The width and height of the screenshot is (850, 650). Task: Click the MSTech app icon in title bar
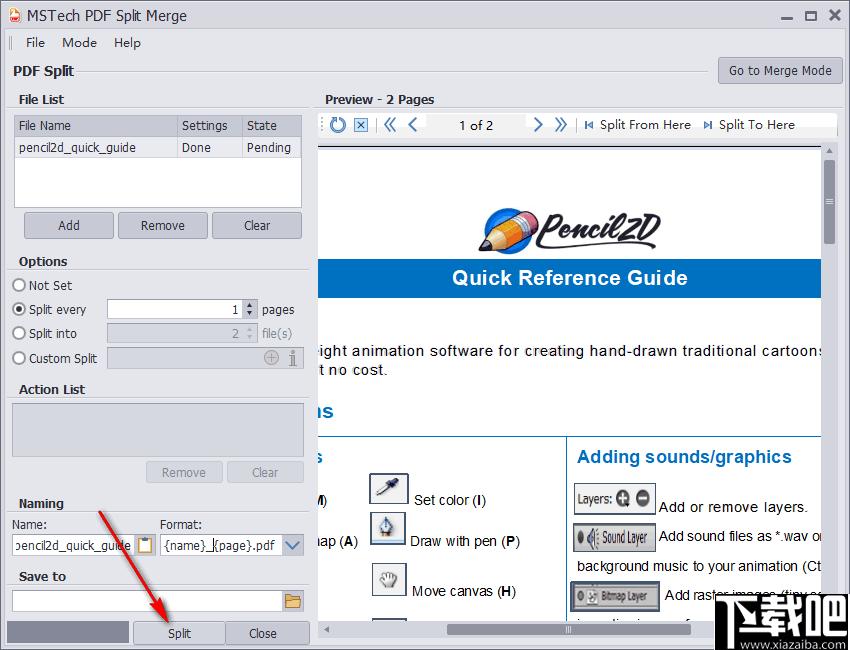(x=15, y=15)
